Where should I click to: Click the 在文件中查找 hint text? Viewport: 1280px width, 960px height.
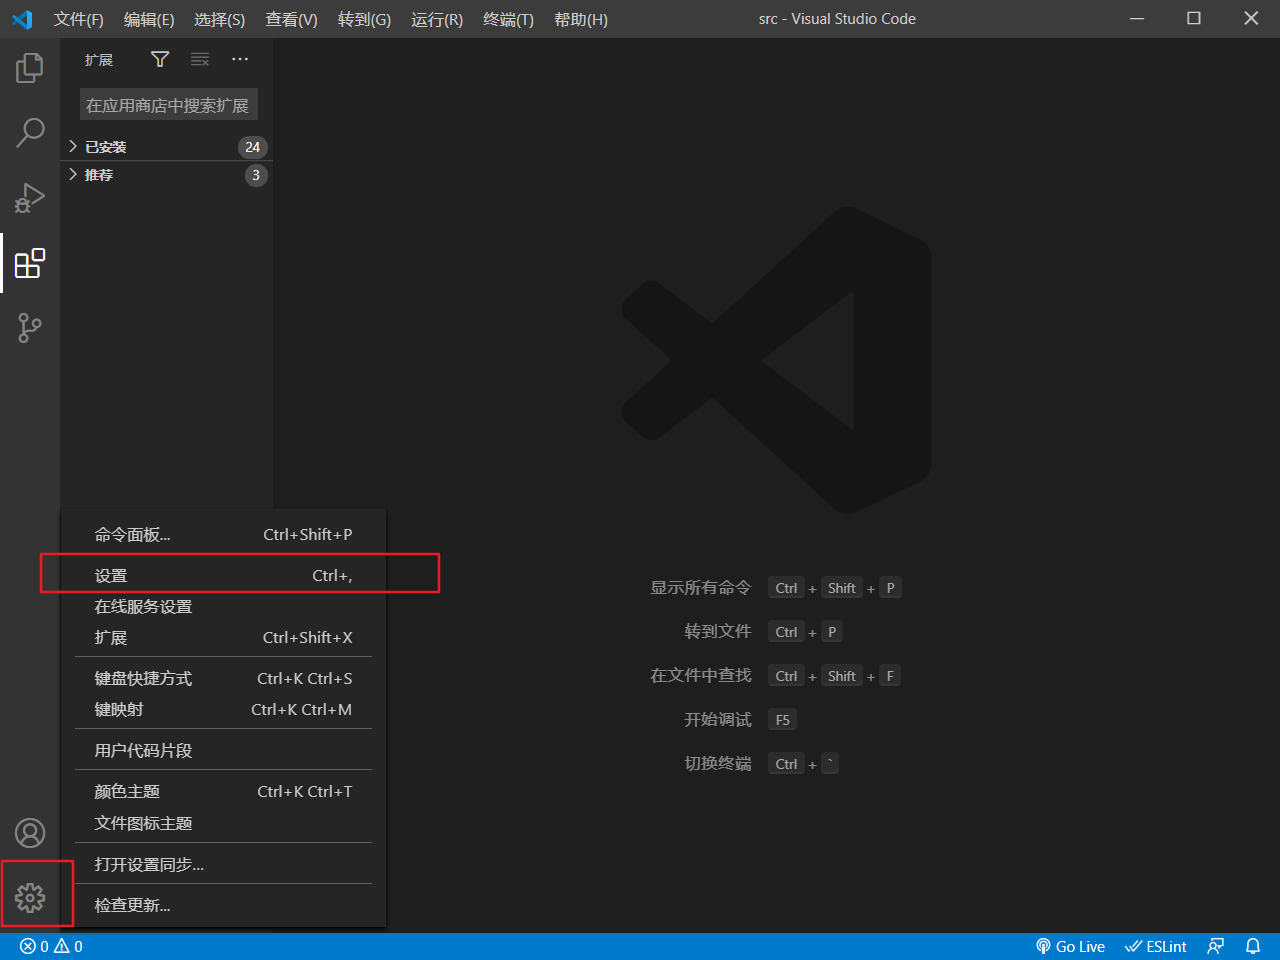[x=701, y=676]
